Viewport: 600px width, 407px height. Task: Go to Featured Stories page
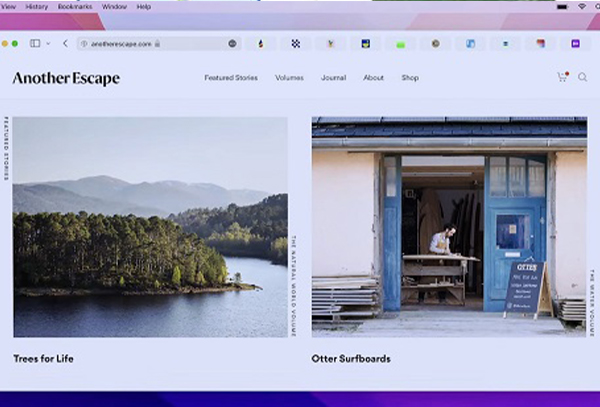[x=231, y=78]
